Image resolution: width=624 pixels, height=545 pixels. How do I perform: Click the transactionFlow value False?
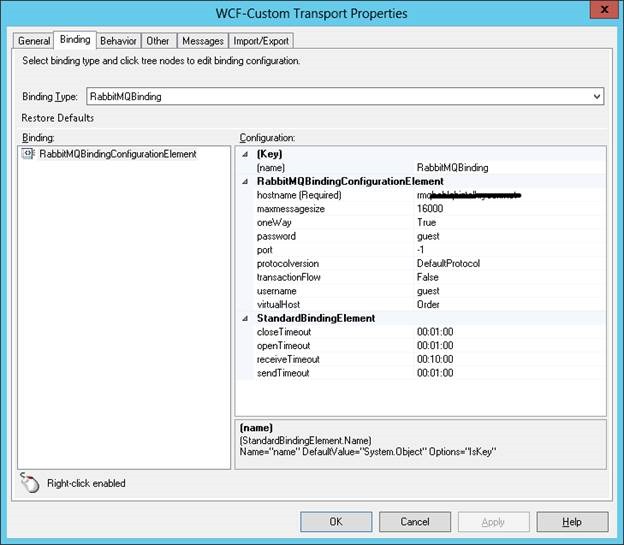click(x=427, y=277)
